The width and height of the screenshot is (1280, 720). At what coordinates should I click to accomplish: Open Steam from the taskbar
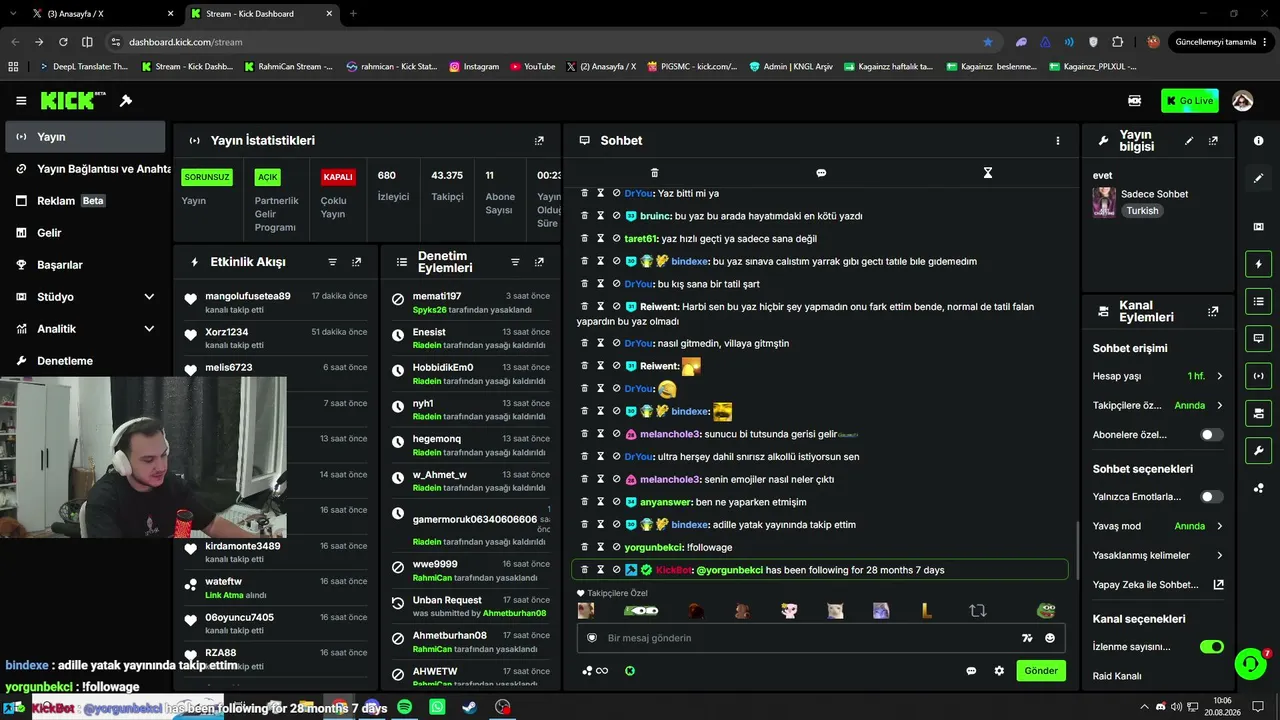click(x=469, y=707)
